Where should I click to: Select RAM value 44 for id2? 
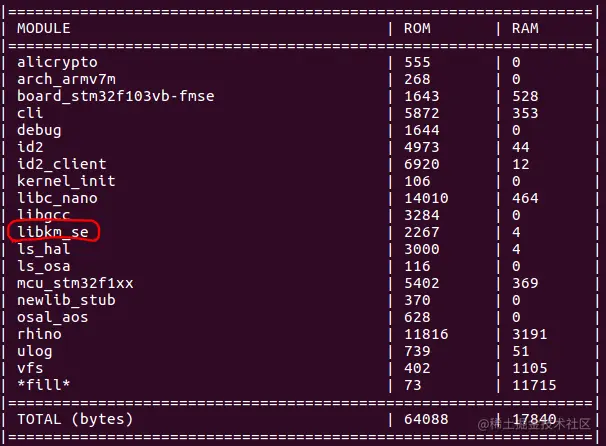tap(521, 147)
